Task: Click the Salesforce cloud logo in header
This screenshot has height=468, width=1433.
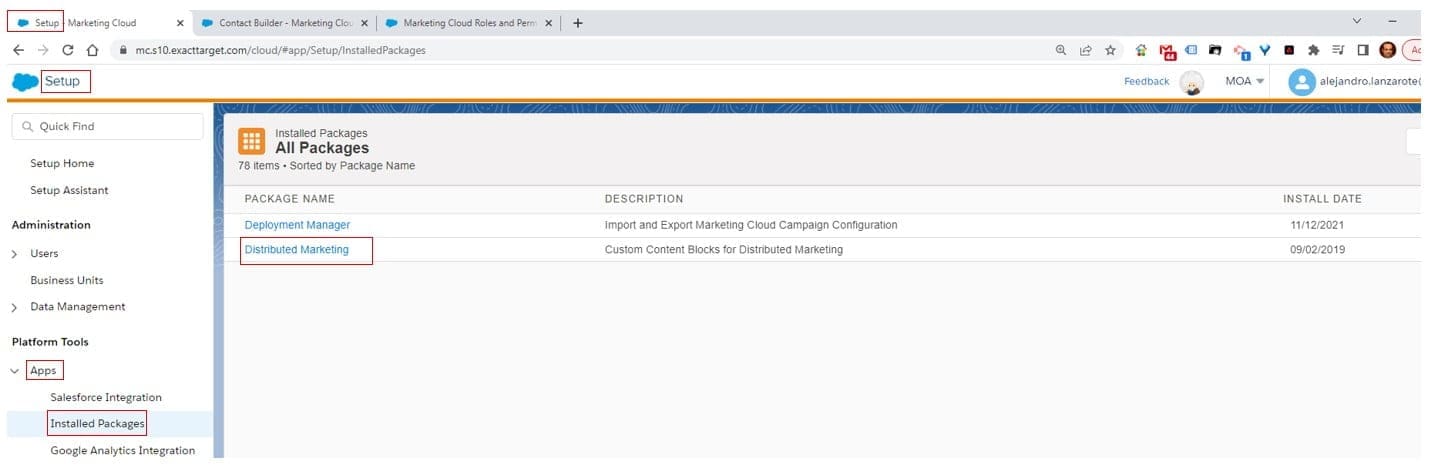Action: 24,82
